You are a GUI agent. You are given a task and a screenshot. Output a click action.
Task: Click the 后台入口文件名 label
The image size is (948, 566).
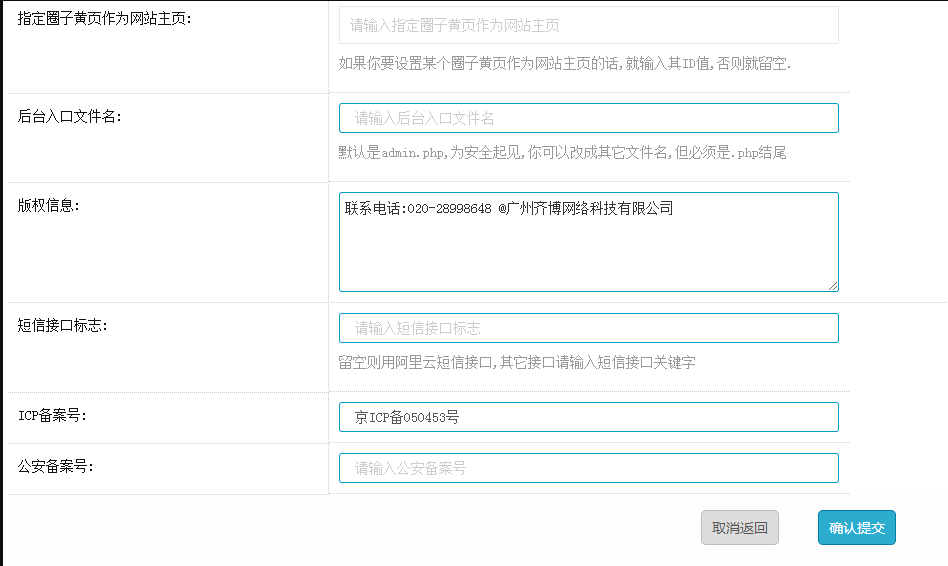[x=70, y=117]
